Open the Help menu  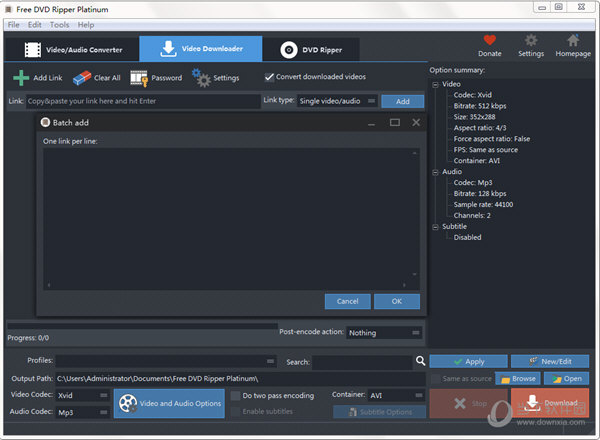tap(86, 25)
